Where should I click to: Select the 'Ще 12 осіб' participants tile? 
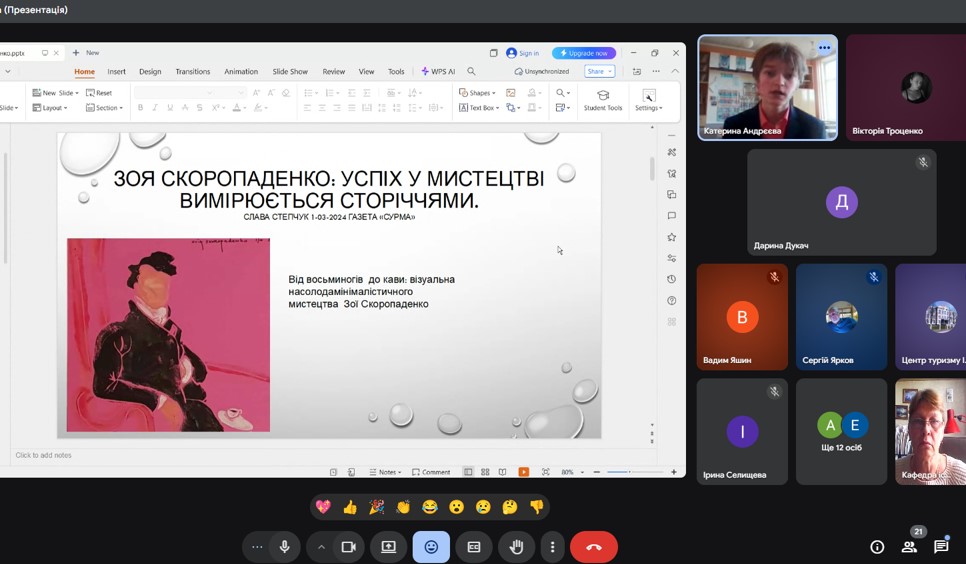tap(841, 431)
